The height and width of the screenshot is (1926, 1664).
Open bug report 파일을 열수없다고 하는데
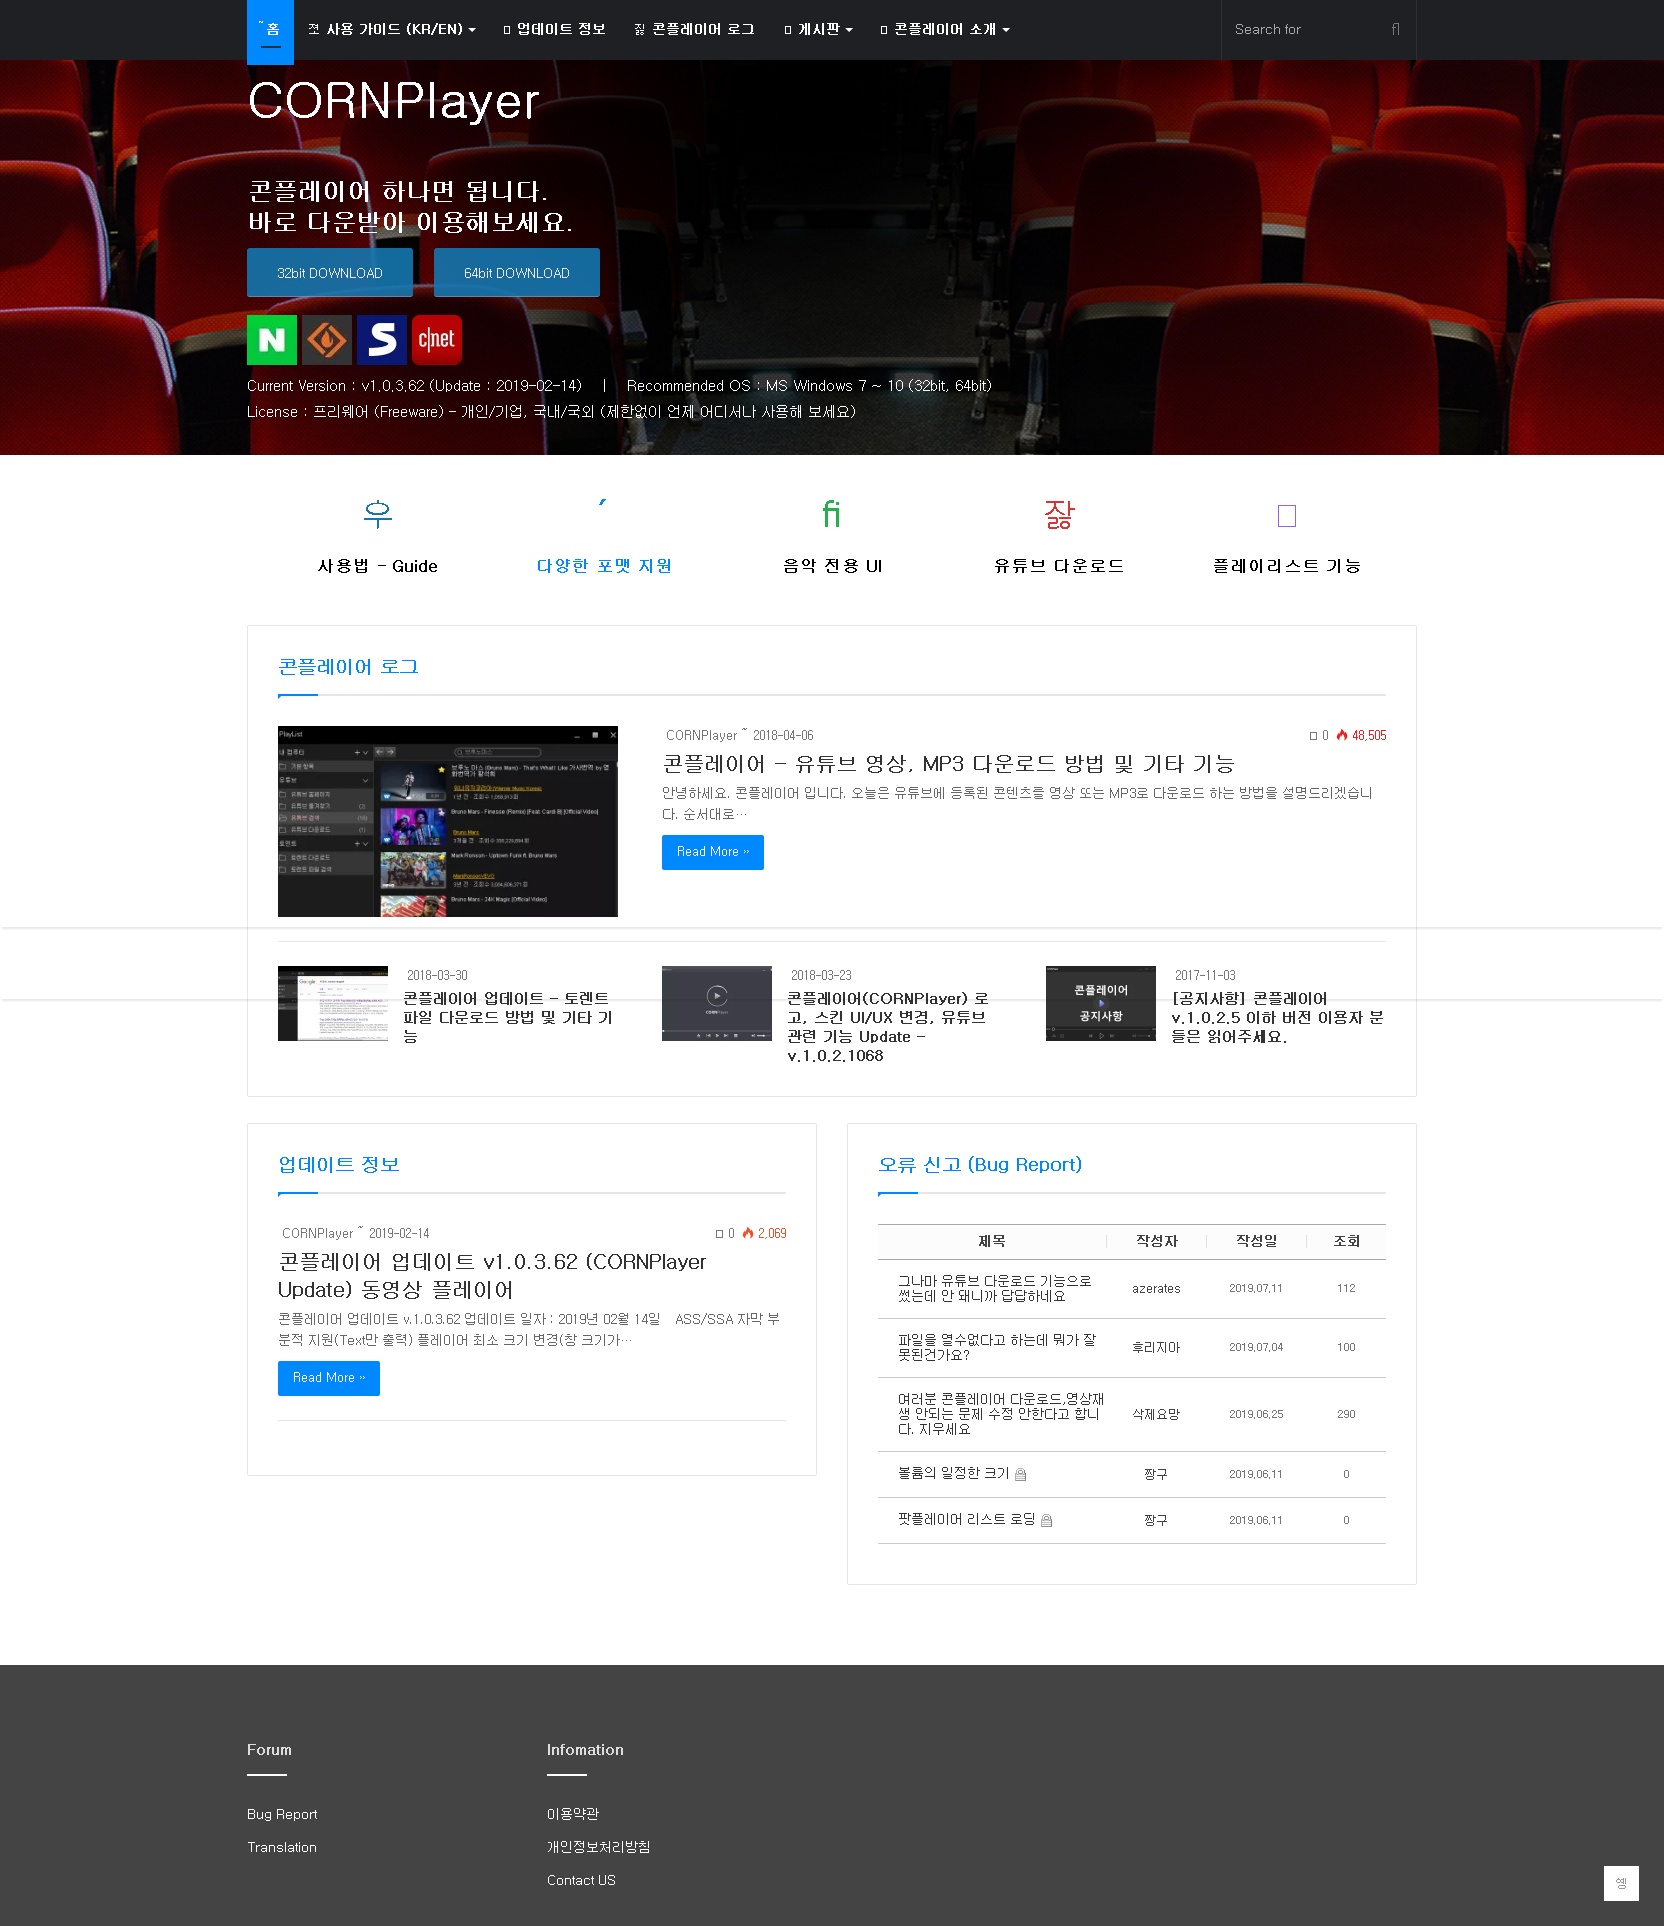(997, 1347)
